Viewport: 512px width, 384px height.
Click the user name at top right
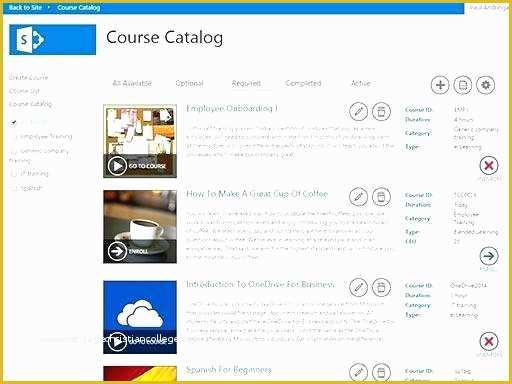click(x=489, y=7)
